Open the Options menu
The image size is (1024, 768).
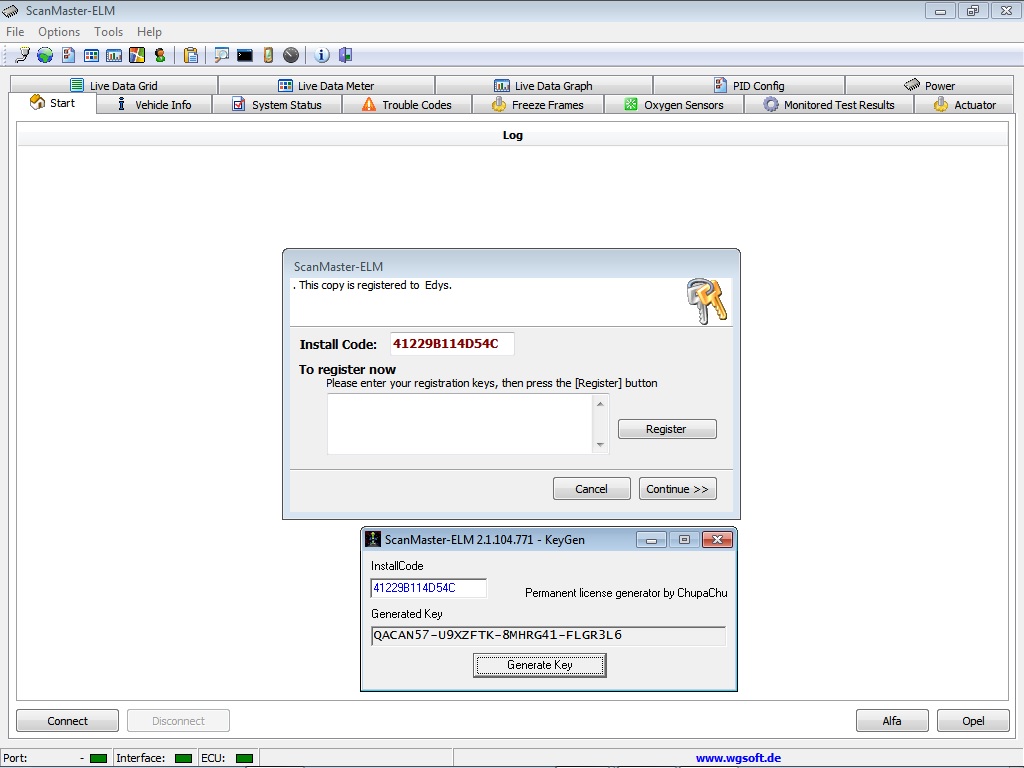[x=59, y=32]
